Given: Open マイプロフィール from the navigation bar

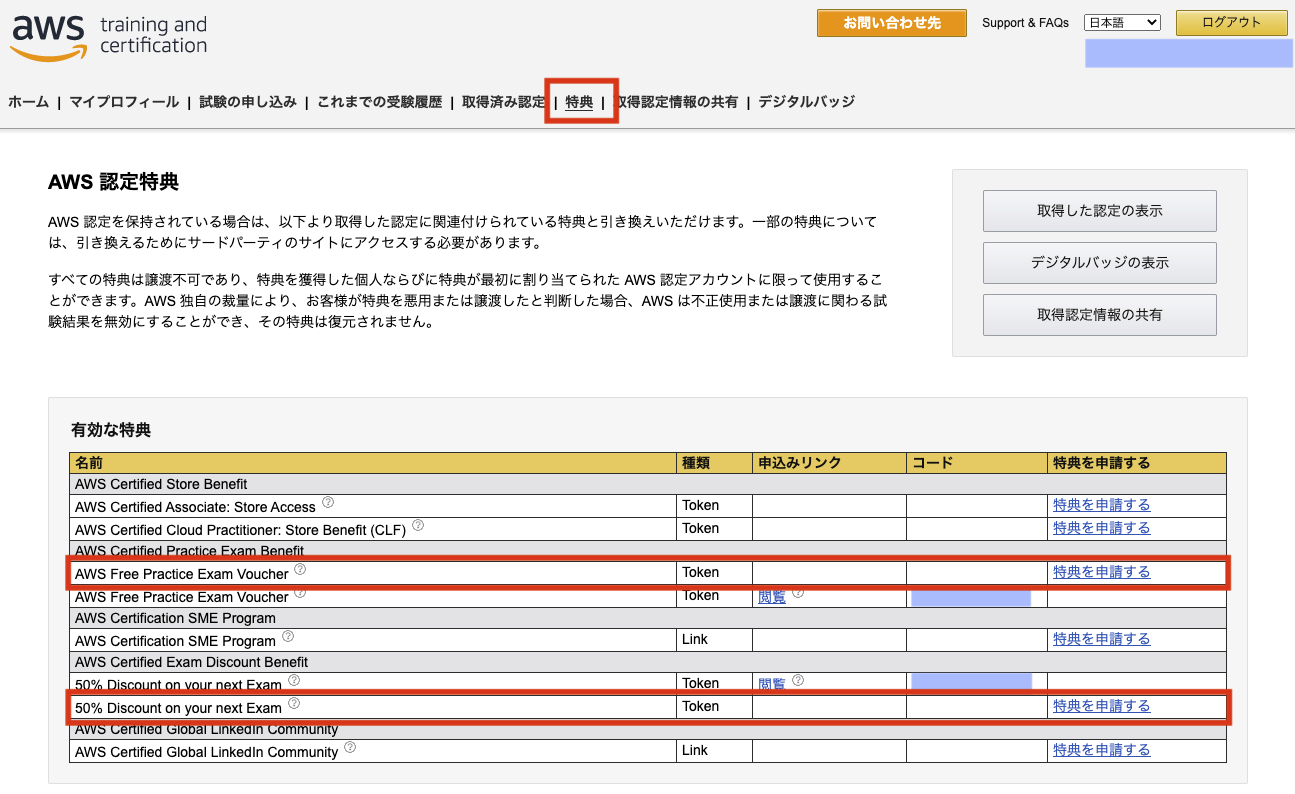Looking at the screenshot, I should point(124,101).
